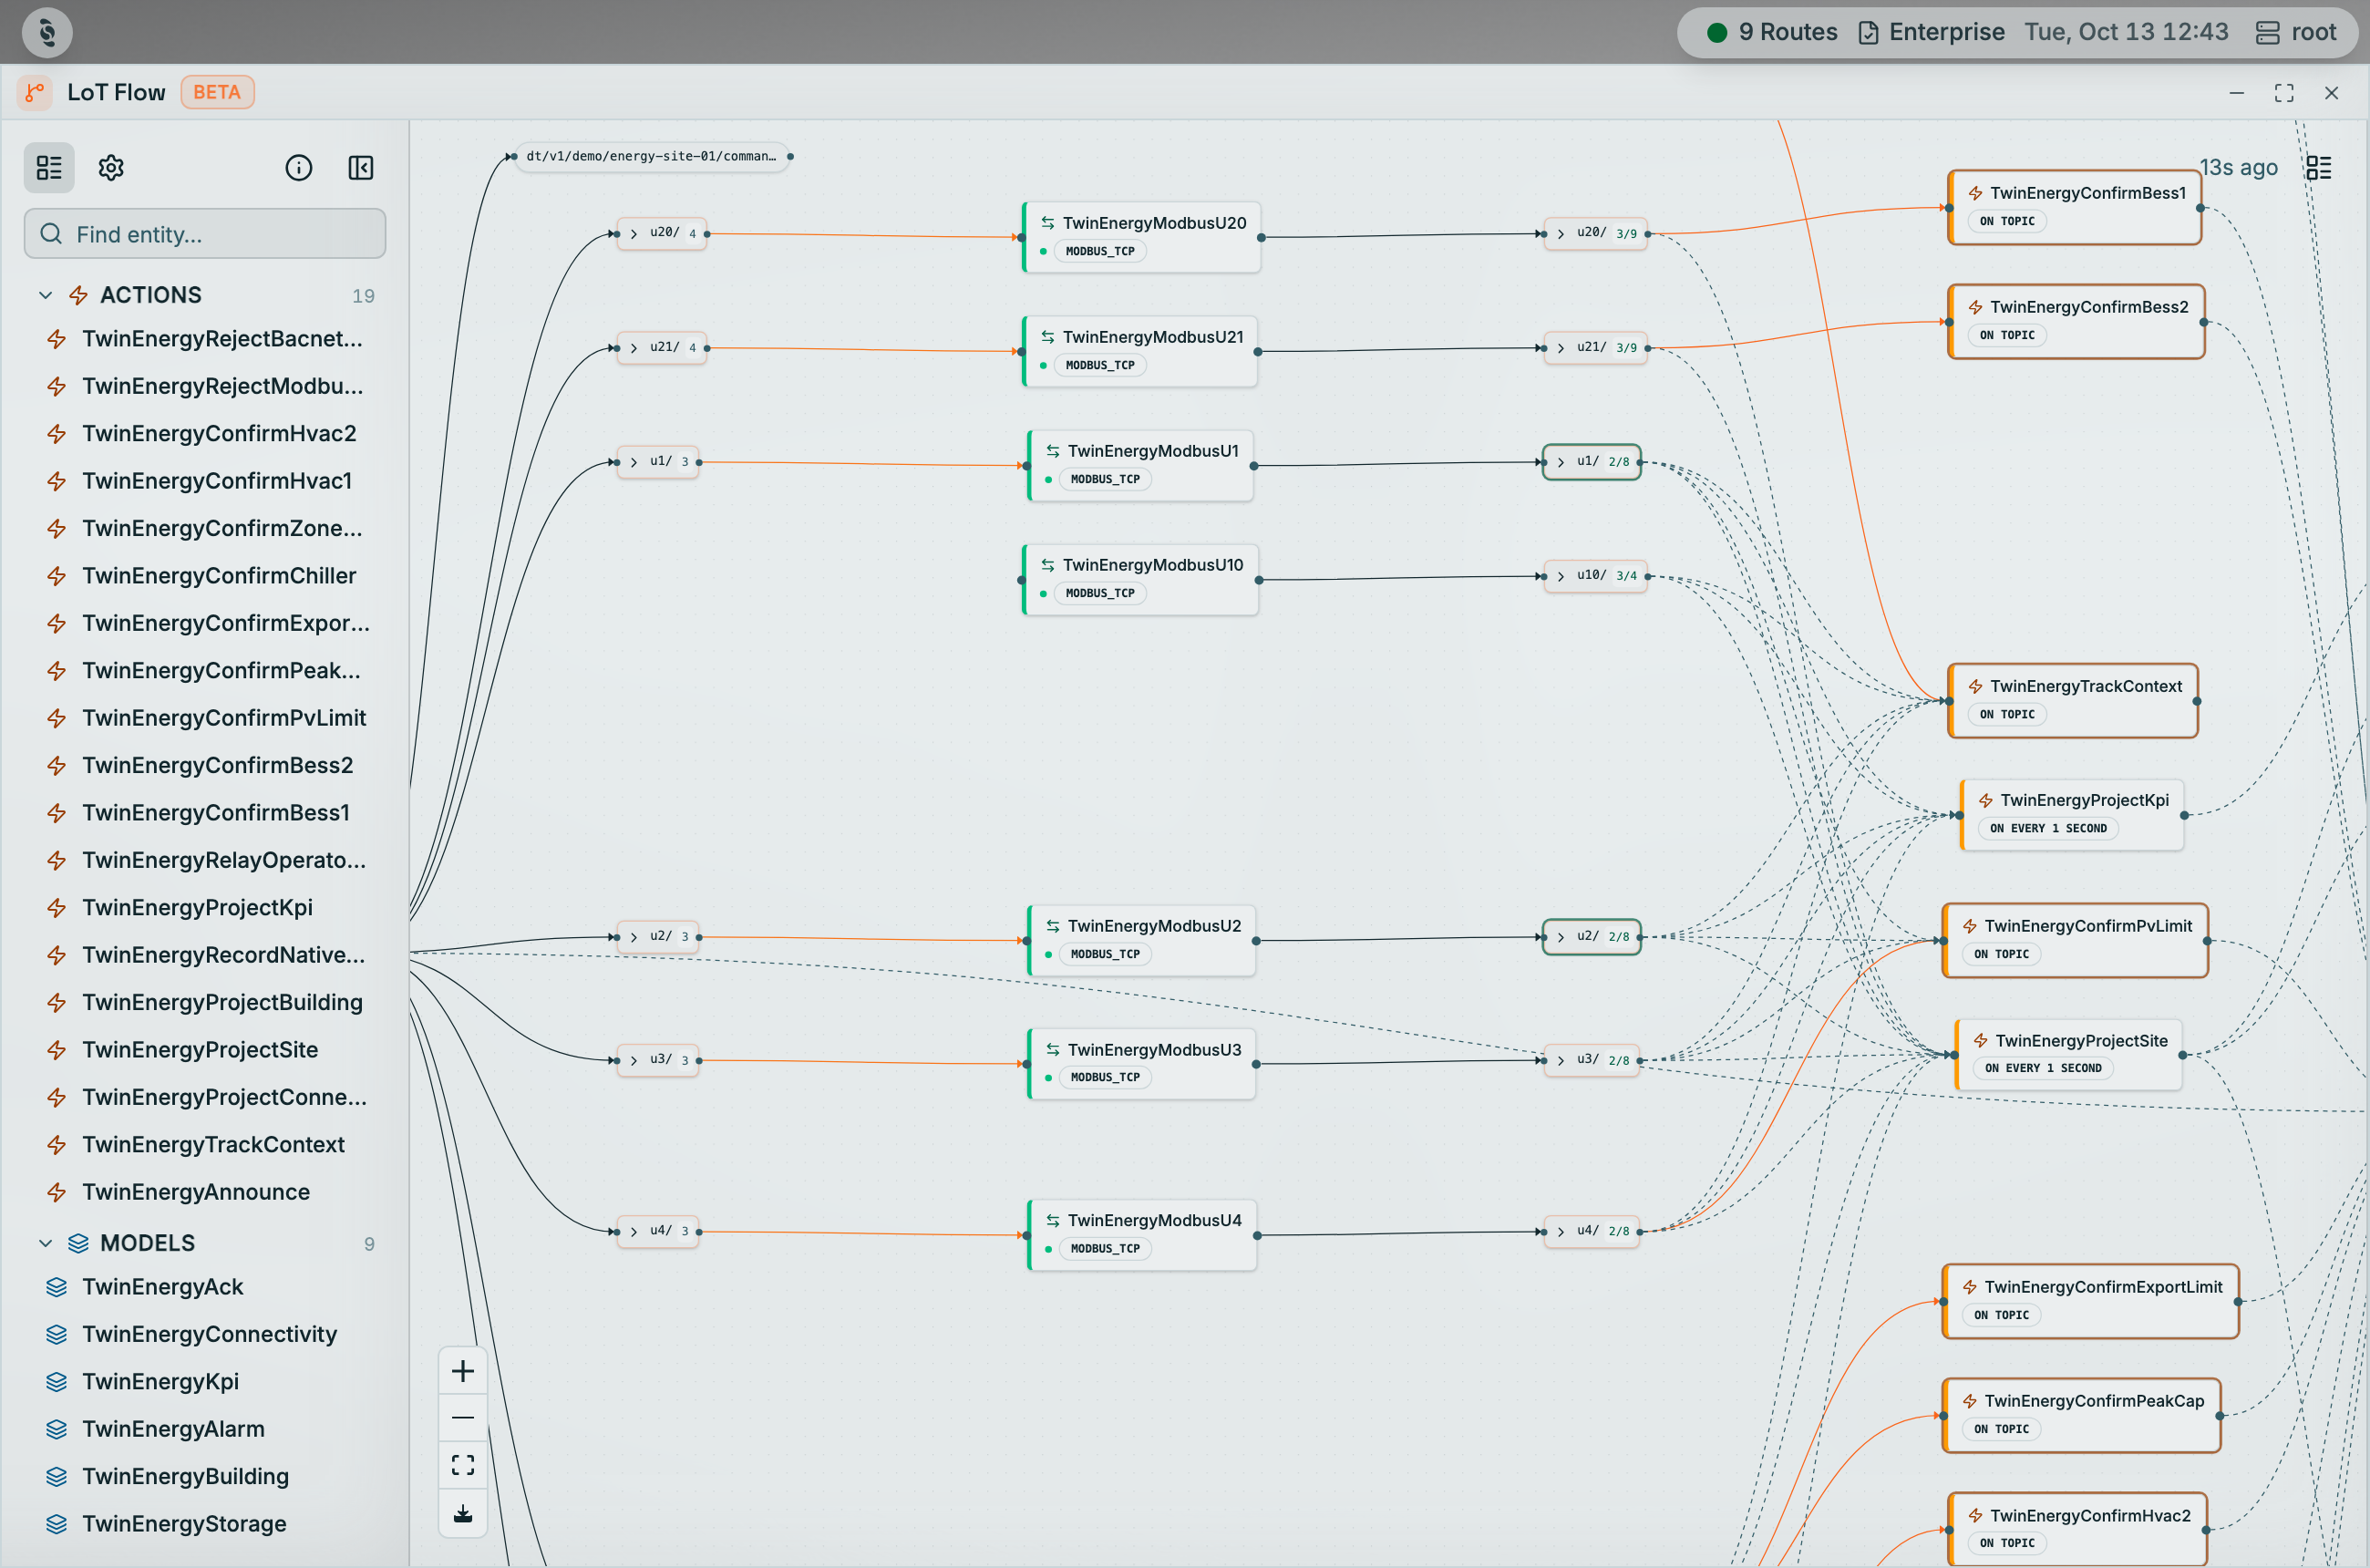This screenshot has width=2370, height=1568.
Task: Click the dt/v1/demo/energy-site-01 topic node
Action: click(651, 156)
